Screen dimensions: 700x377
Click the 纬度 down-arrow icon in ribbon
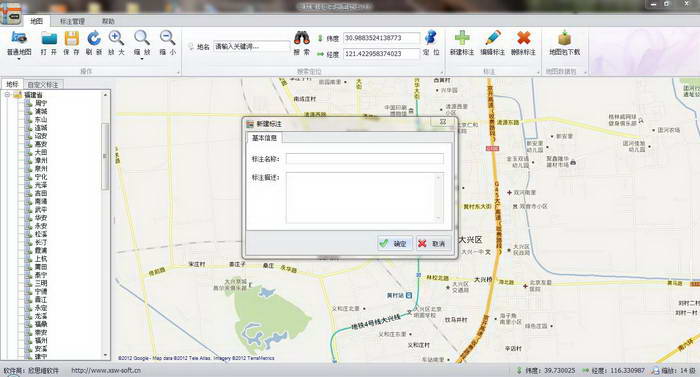(320, 38)
